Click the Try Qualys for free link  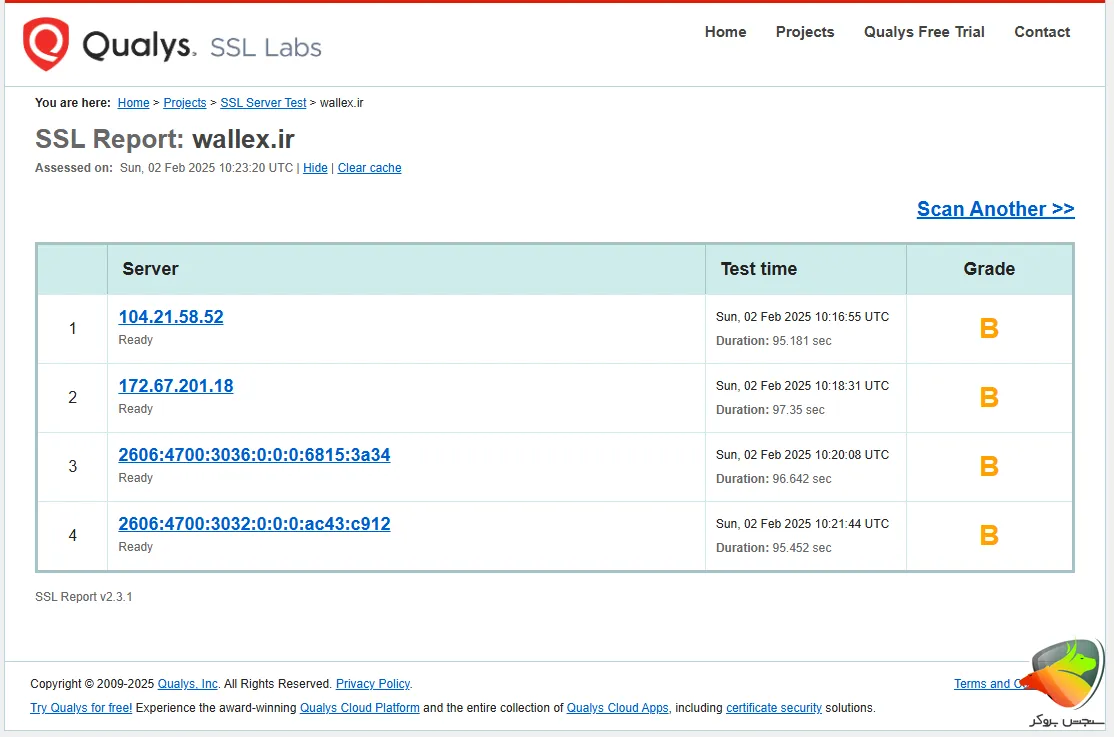coord(80,707)
